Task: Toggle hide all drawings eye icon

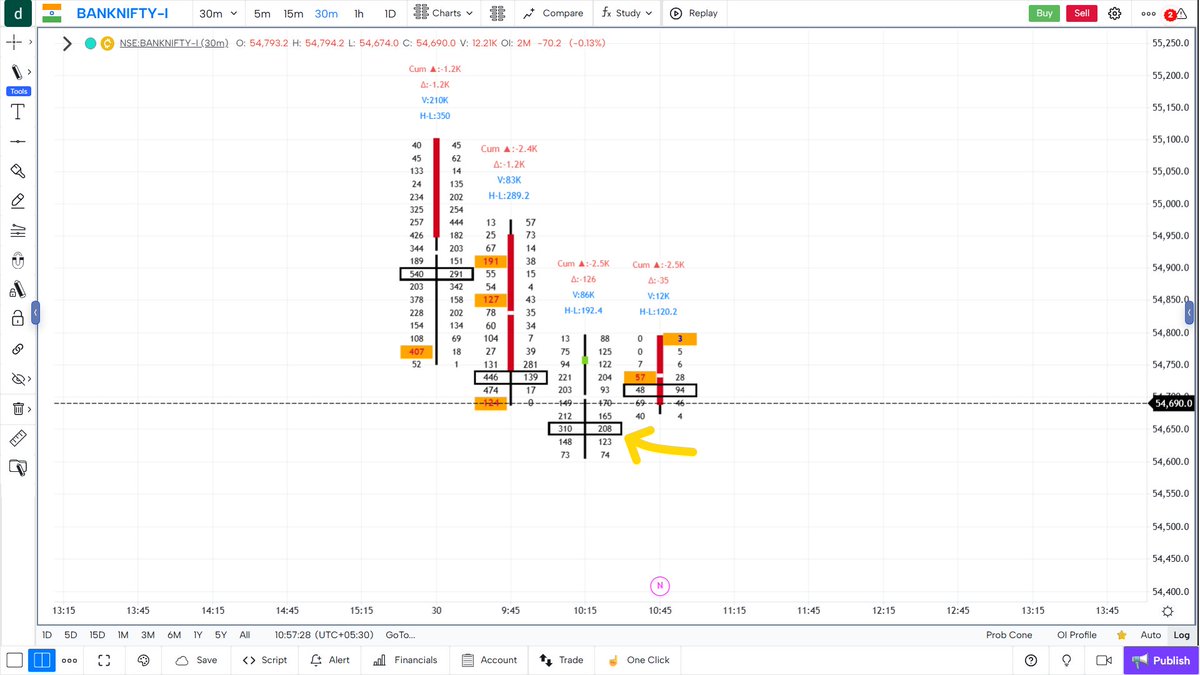Action: click(x=17, y=379)
